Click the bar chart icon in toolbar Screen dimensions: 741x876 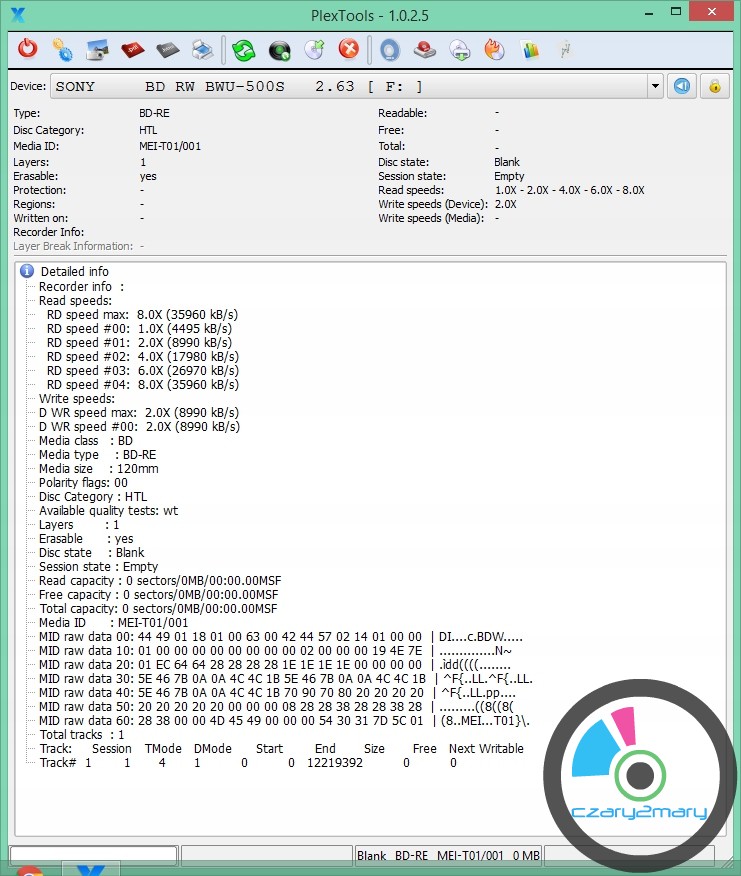coord(530,49)
